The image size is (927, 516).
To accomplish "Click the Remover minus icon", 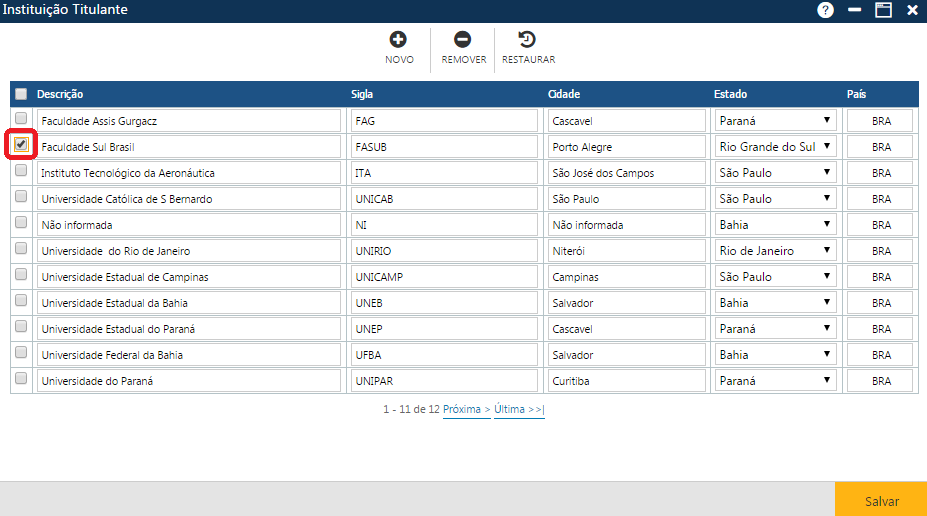I will point(462,40).
